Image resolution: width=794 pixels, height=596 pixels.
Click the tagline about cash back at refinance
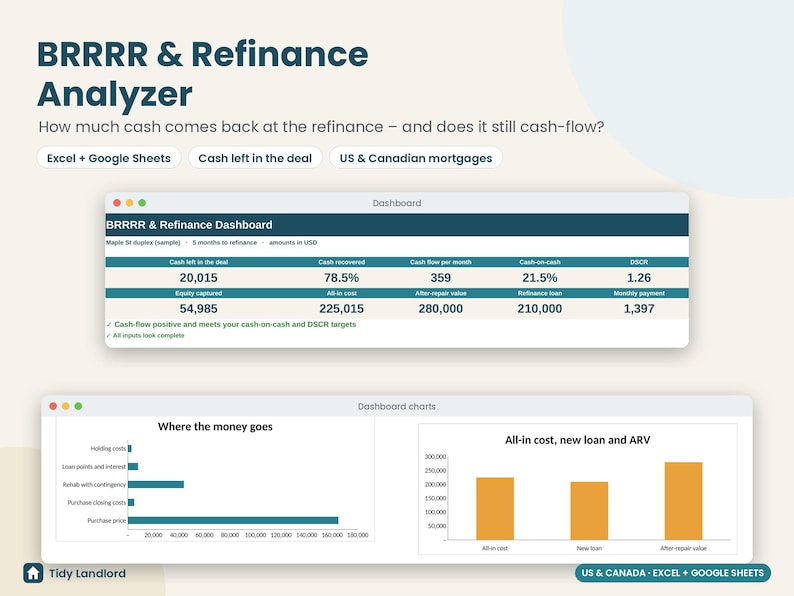pyautogui.click(x=322, y=127)
